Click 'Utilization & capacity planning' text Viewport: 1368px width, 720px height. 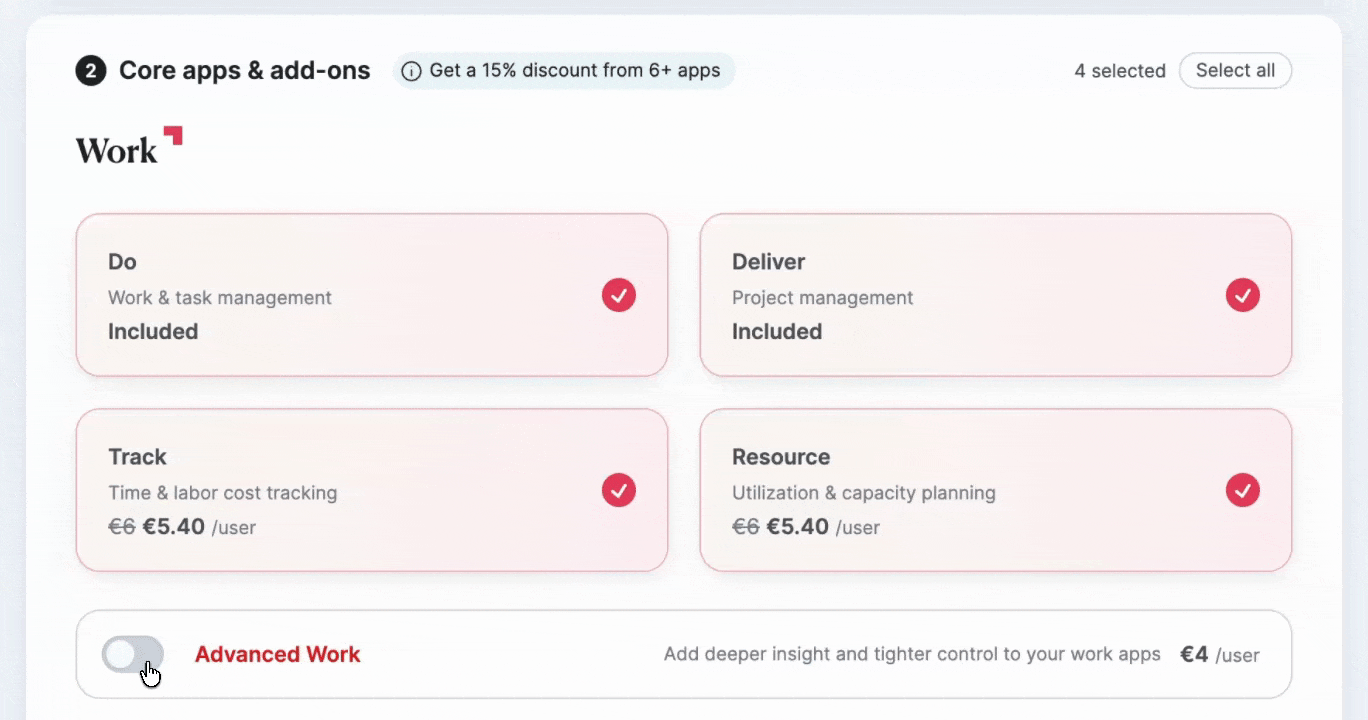pos(864,493)
